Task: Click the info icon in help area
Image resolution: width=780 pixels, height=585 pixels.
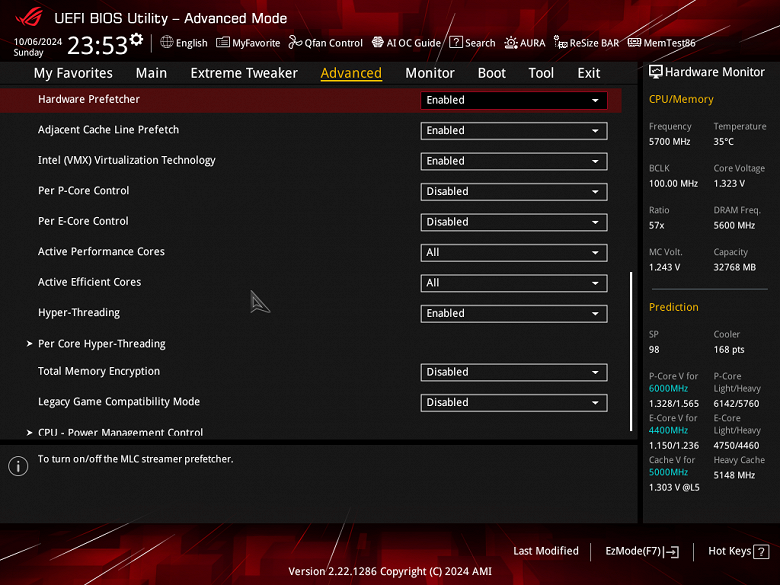Action: pyautogui.click(x=18, y=466)
